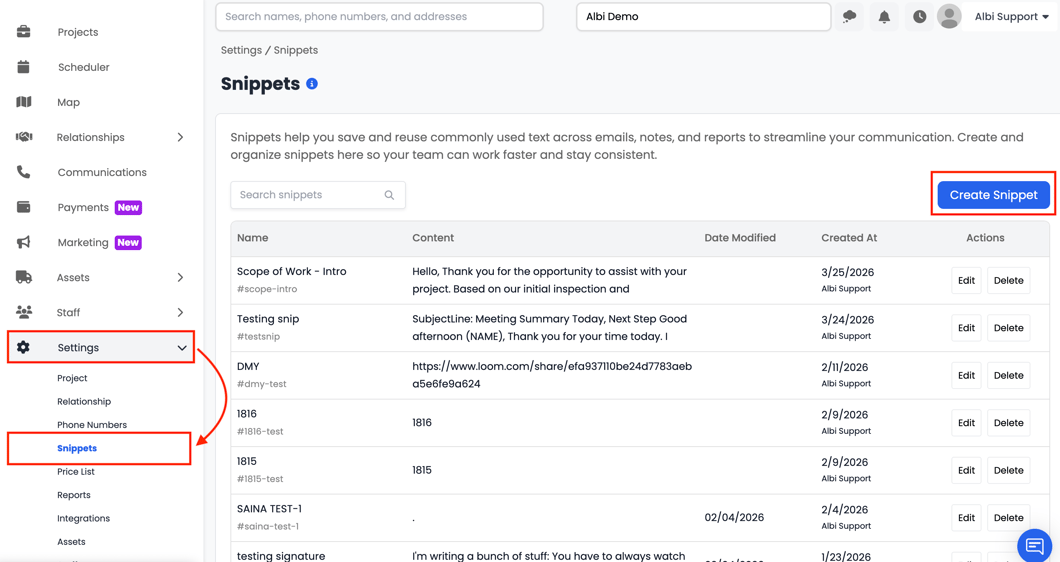The image size is (1060, 562).
Task: Select Project under Settings
Action: (72, 378)
